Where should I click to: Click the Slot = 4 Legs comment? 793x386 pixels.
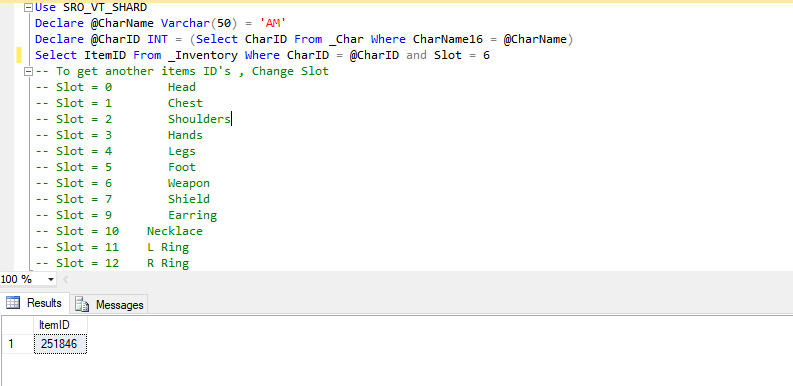coord(115,151)
